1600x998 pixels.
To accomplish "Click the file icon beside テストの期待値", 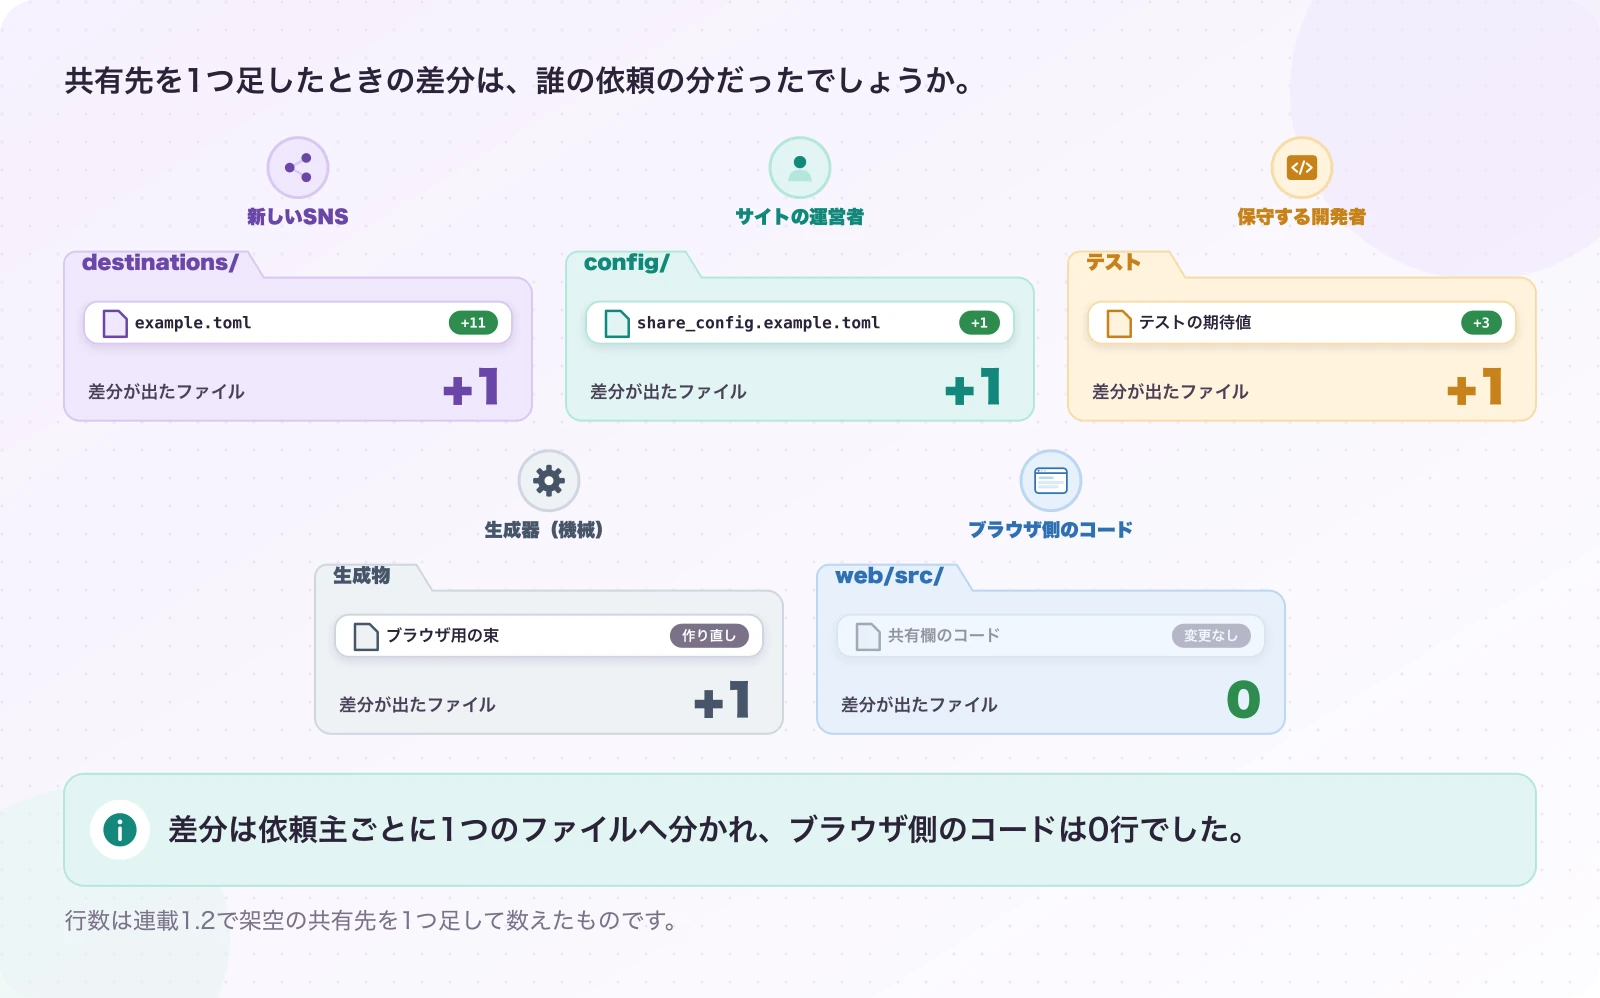I will [x=1119, y=323].
